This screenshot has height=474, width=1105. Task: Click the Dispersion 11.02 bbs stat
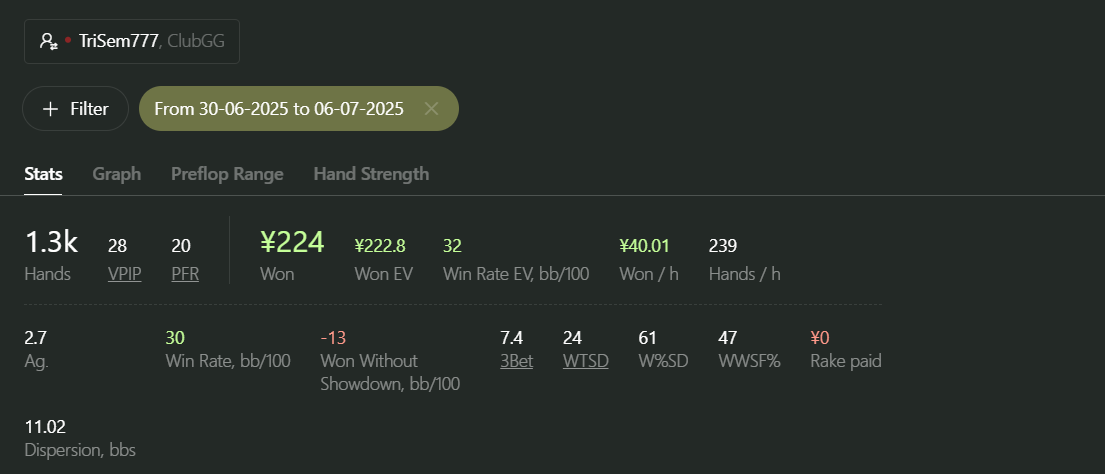tap(80, 438)
